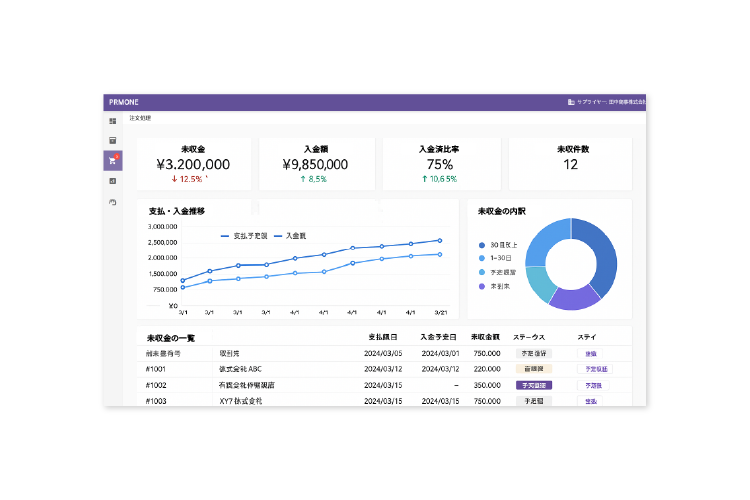The width and height of the screenshot is (750, 500).
Task: Click purple status badge in row #1002
Action: pos(532,385)
